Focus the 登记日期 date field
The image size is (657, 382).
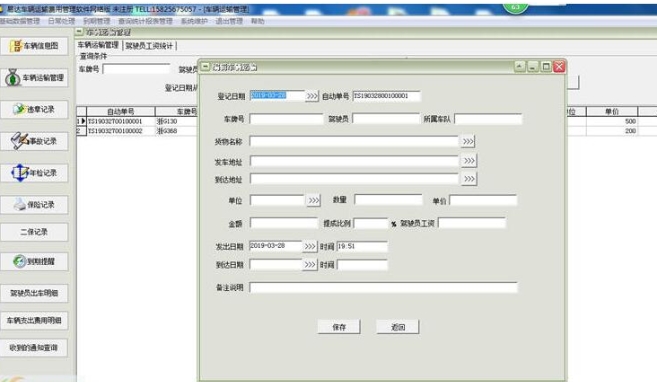pos(277,96)
